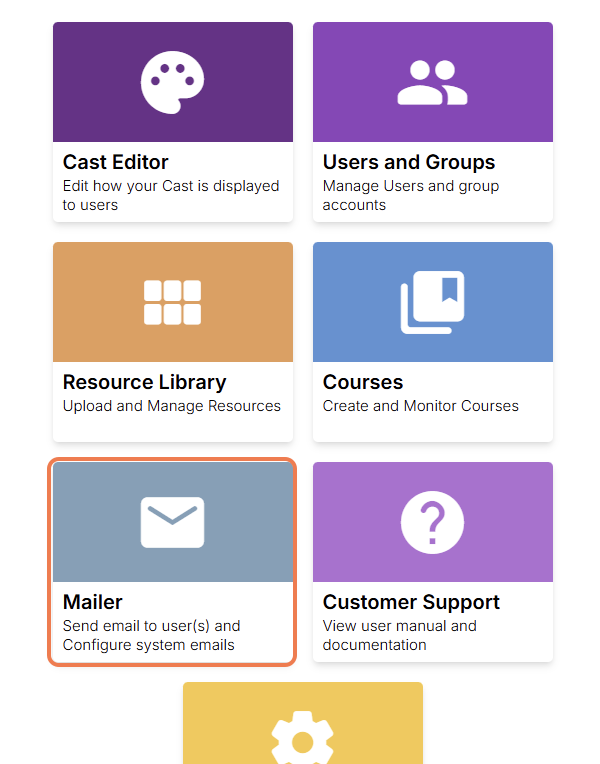
Task: Click 'View user manual and documentation' text
Action: point(399,635)
